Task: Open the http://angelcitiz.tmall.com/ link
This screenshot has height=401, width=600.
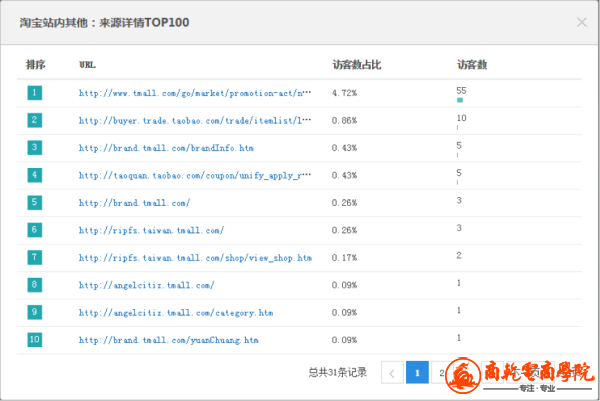Action: click(147, 285)
